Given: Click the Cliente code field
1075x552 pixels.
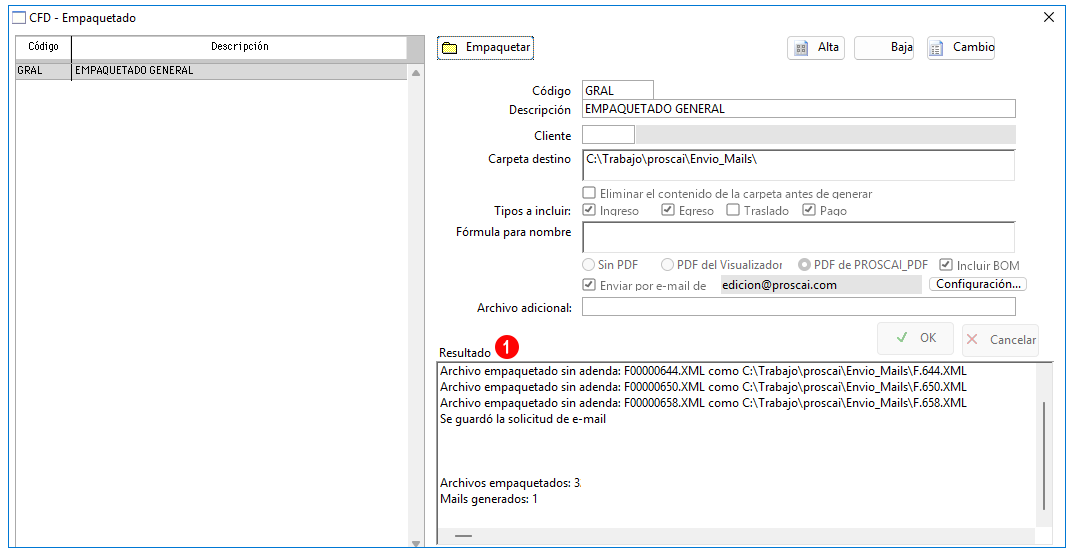Looking at the screenshot, I should point(608,134).
